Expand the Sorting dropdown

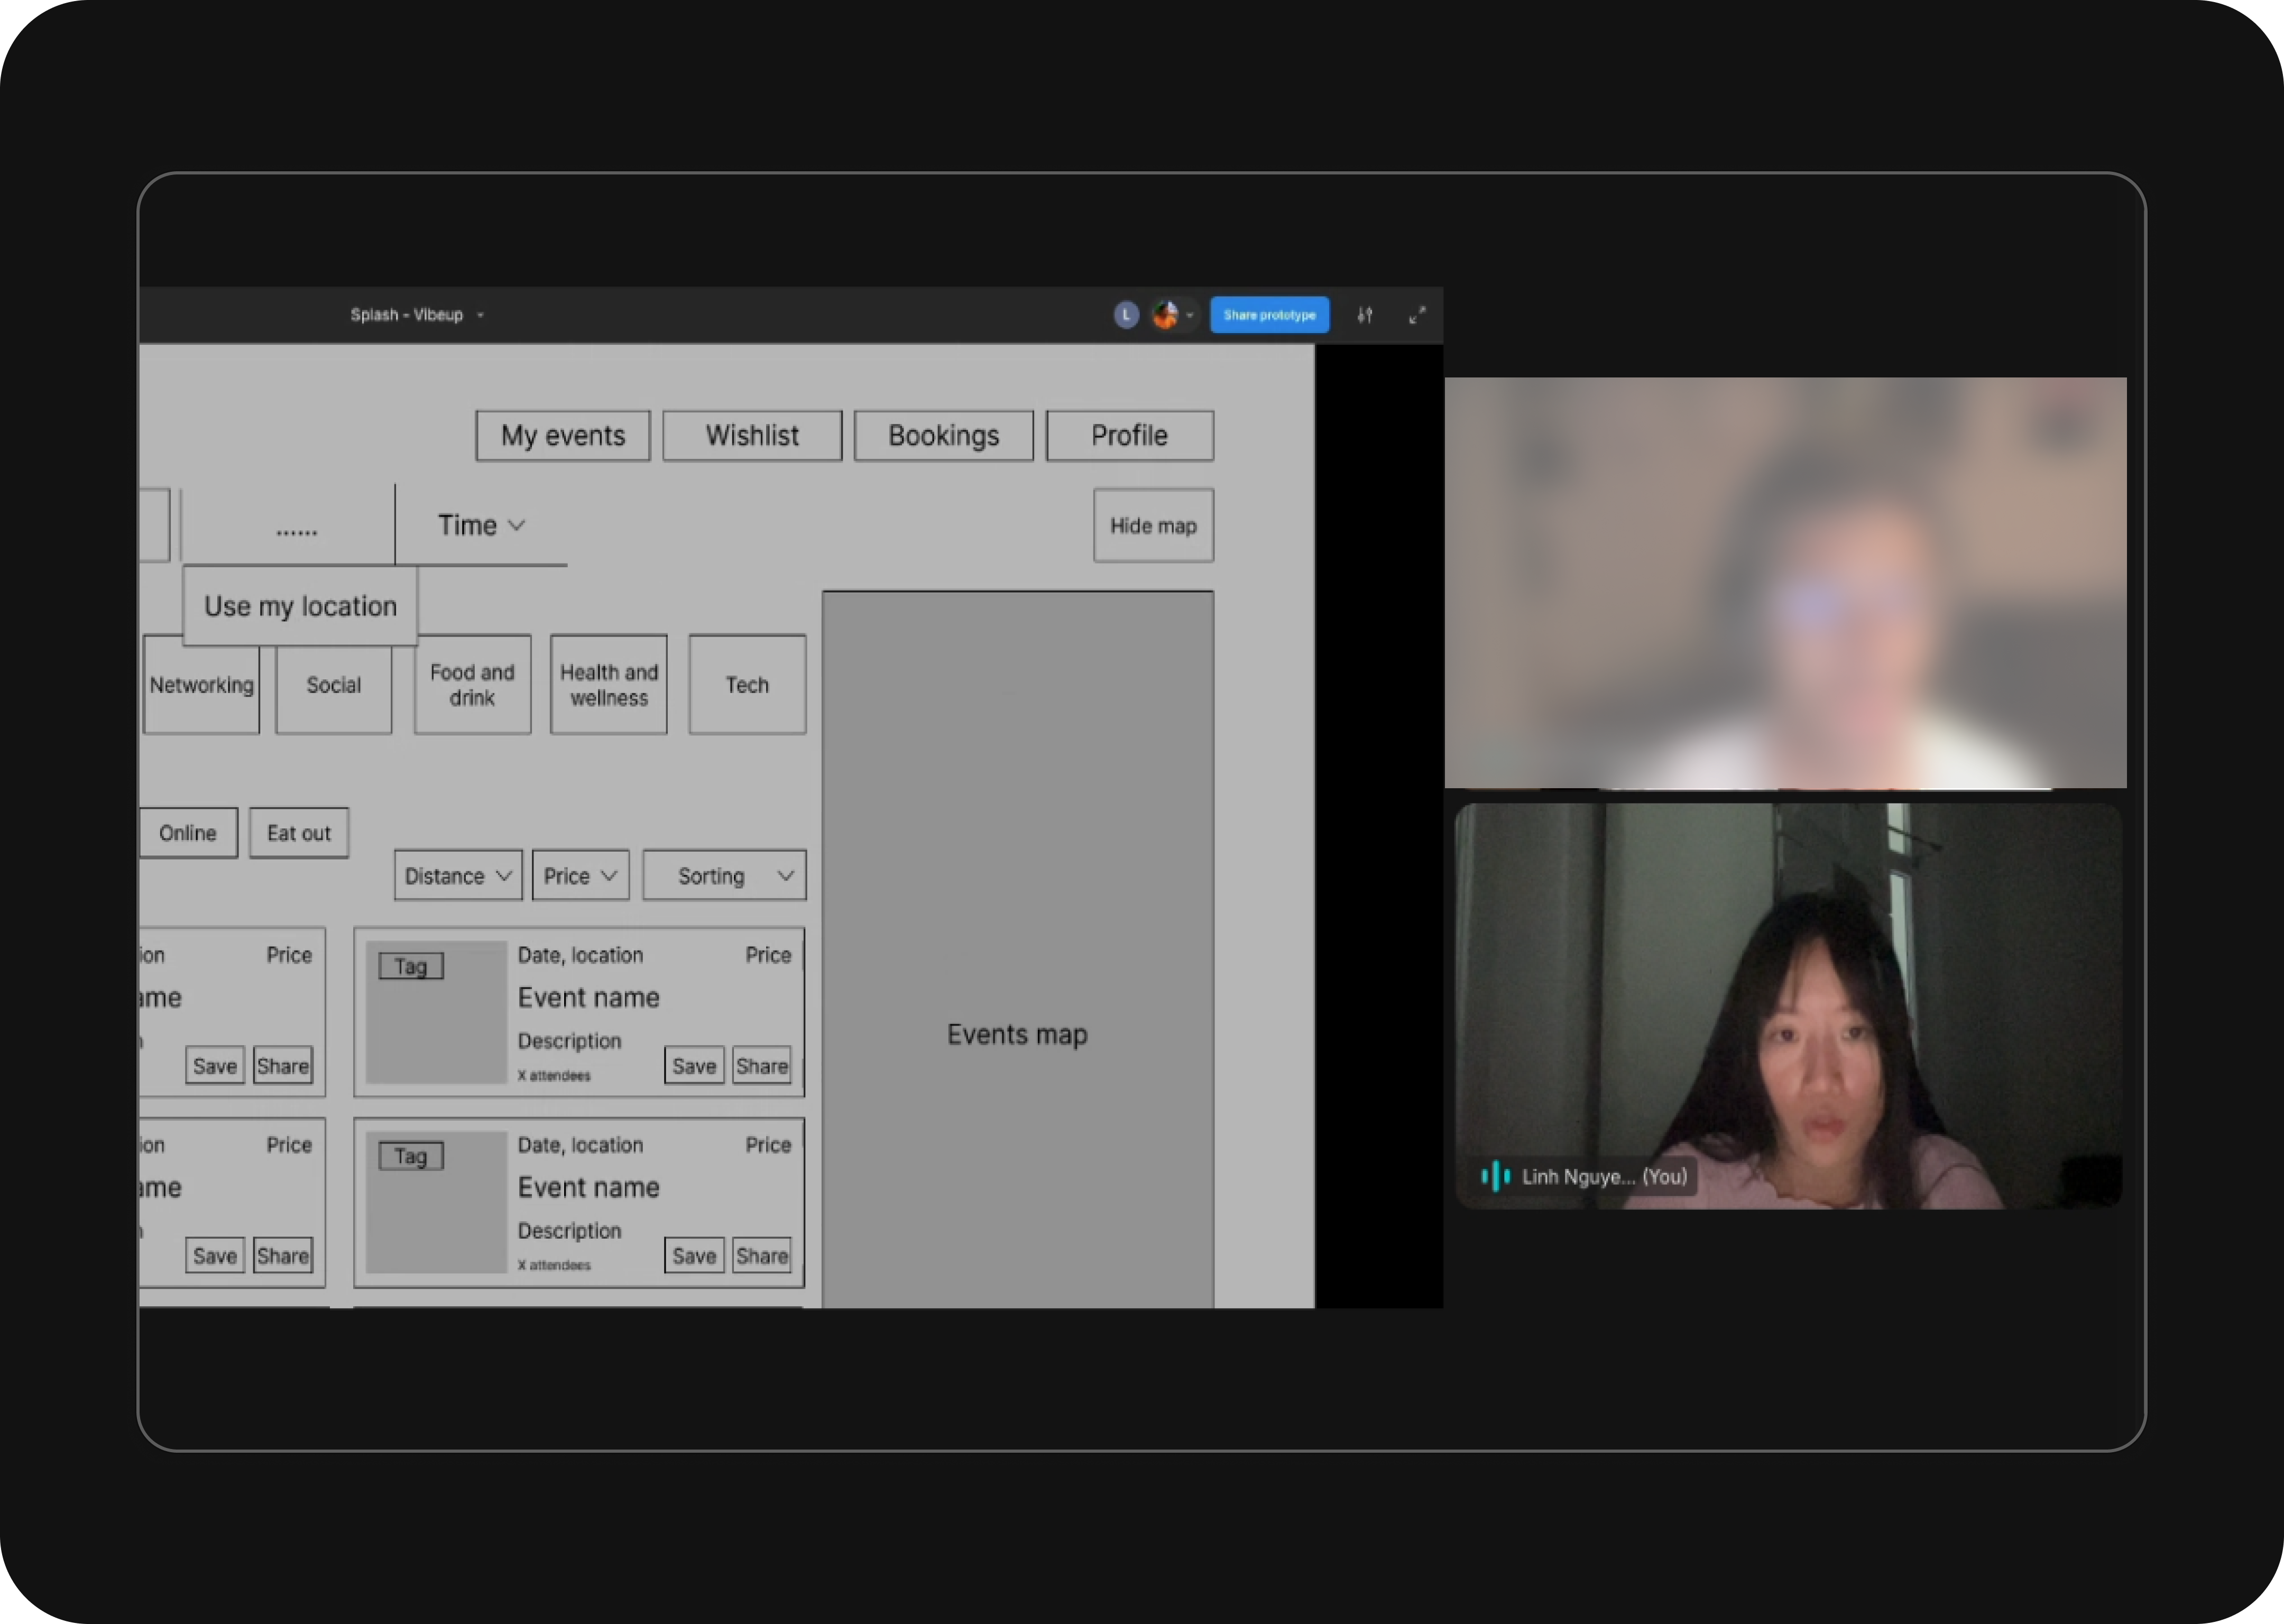click(x=724, y=876)
